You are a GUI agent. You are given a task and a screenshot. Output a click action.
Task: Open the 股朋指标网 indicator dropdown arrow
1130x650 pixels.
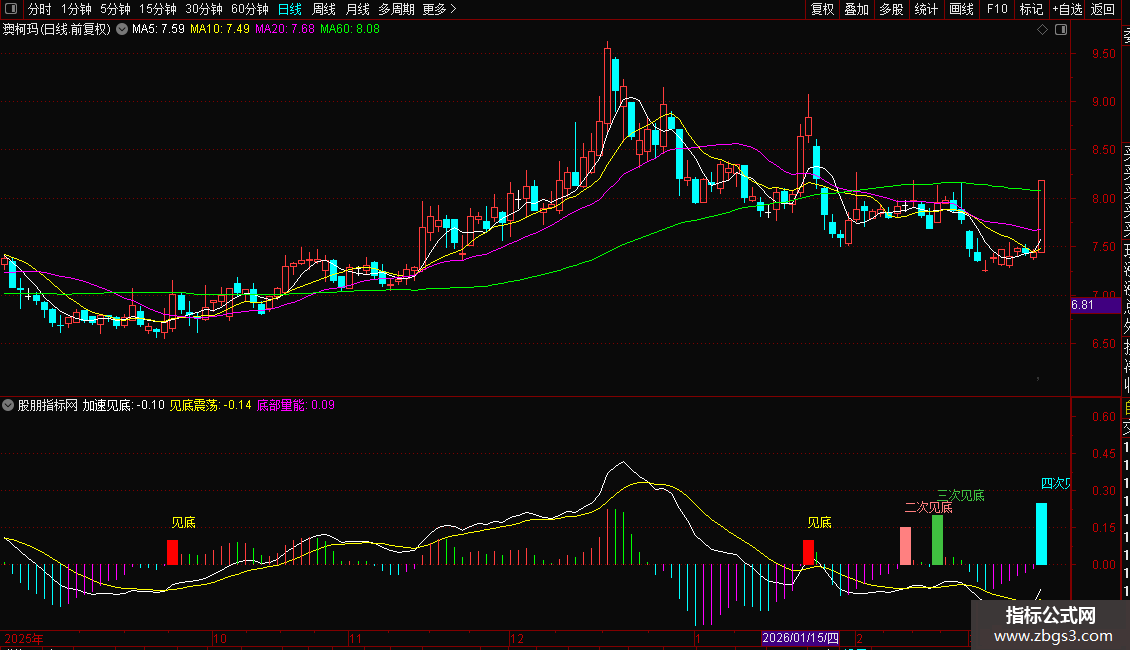[8, 405]
